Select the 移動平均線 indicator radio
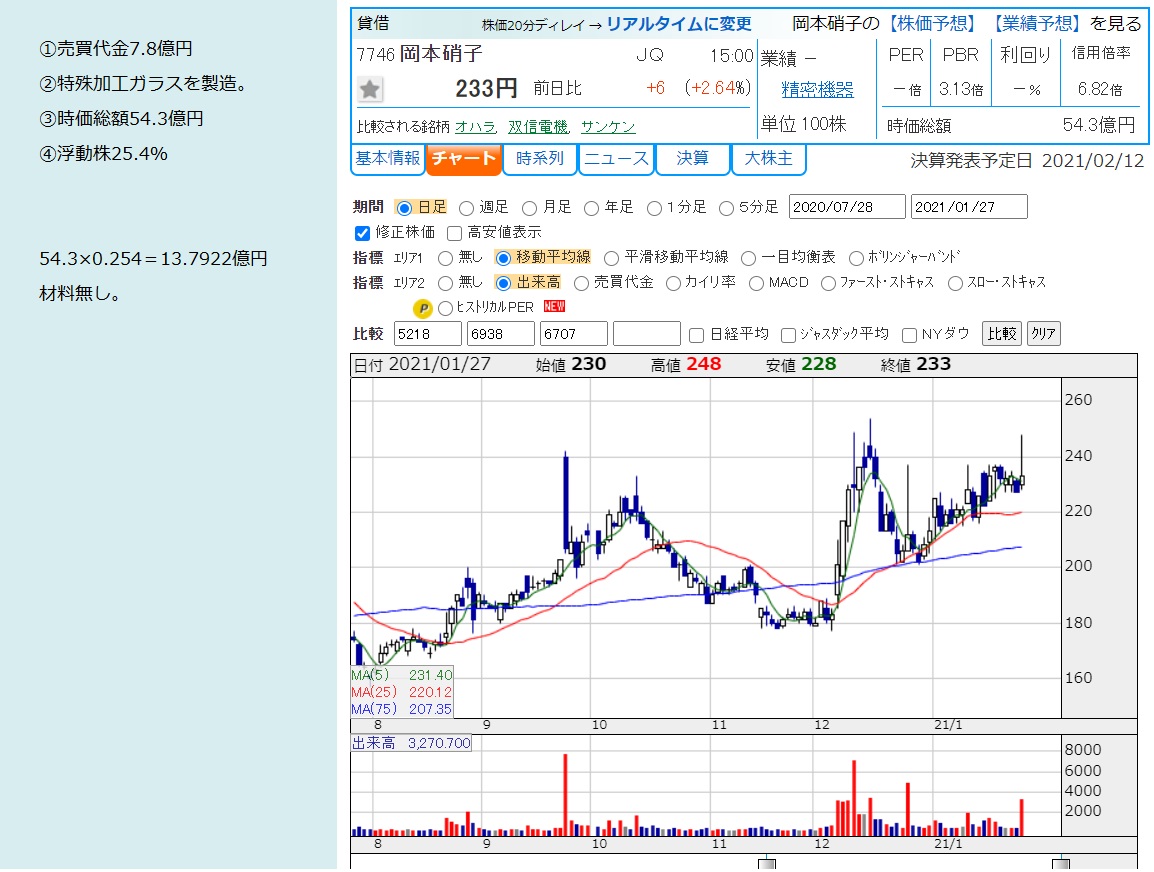This screenshot has height=872, width=1154. (x=503, y=258)
